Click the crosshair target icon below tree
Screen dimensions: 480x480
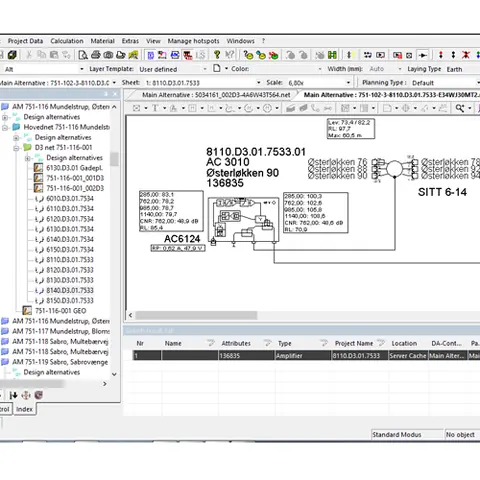click(26, 395)
